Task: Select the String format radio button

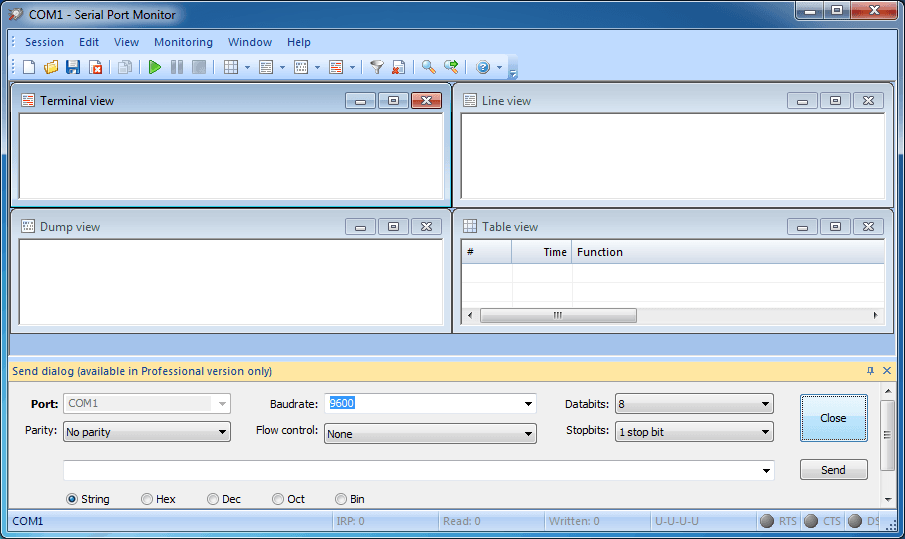Action: [x=72, y=499]
